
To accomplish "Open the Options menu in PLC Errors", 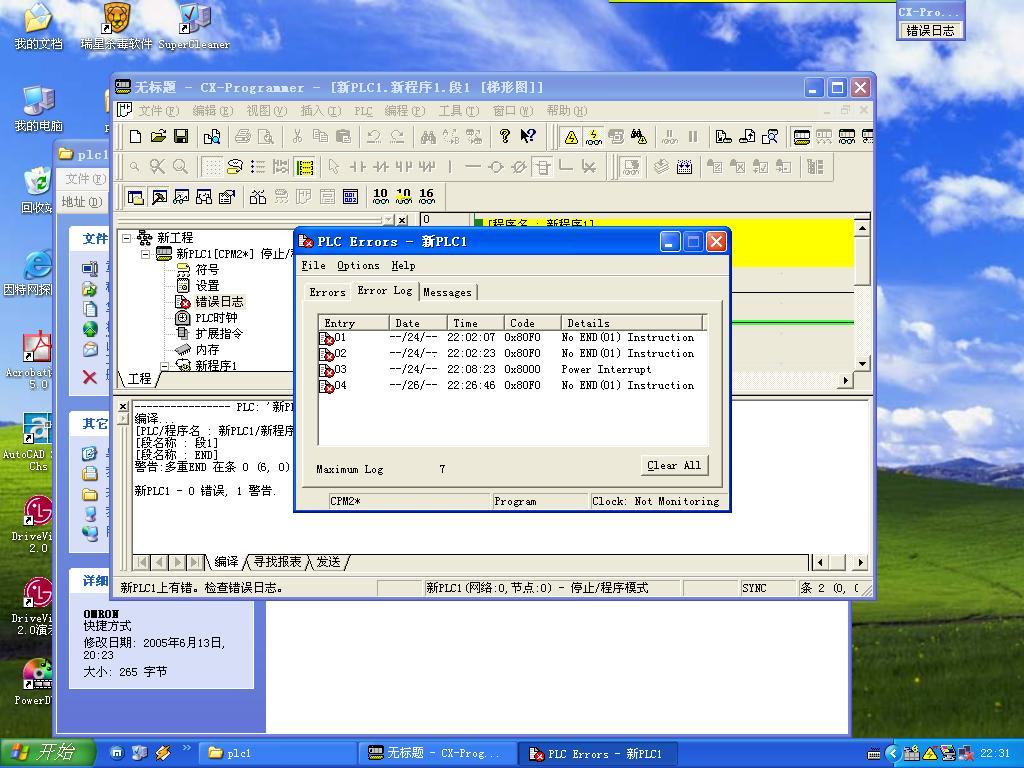I will 359,266.
